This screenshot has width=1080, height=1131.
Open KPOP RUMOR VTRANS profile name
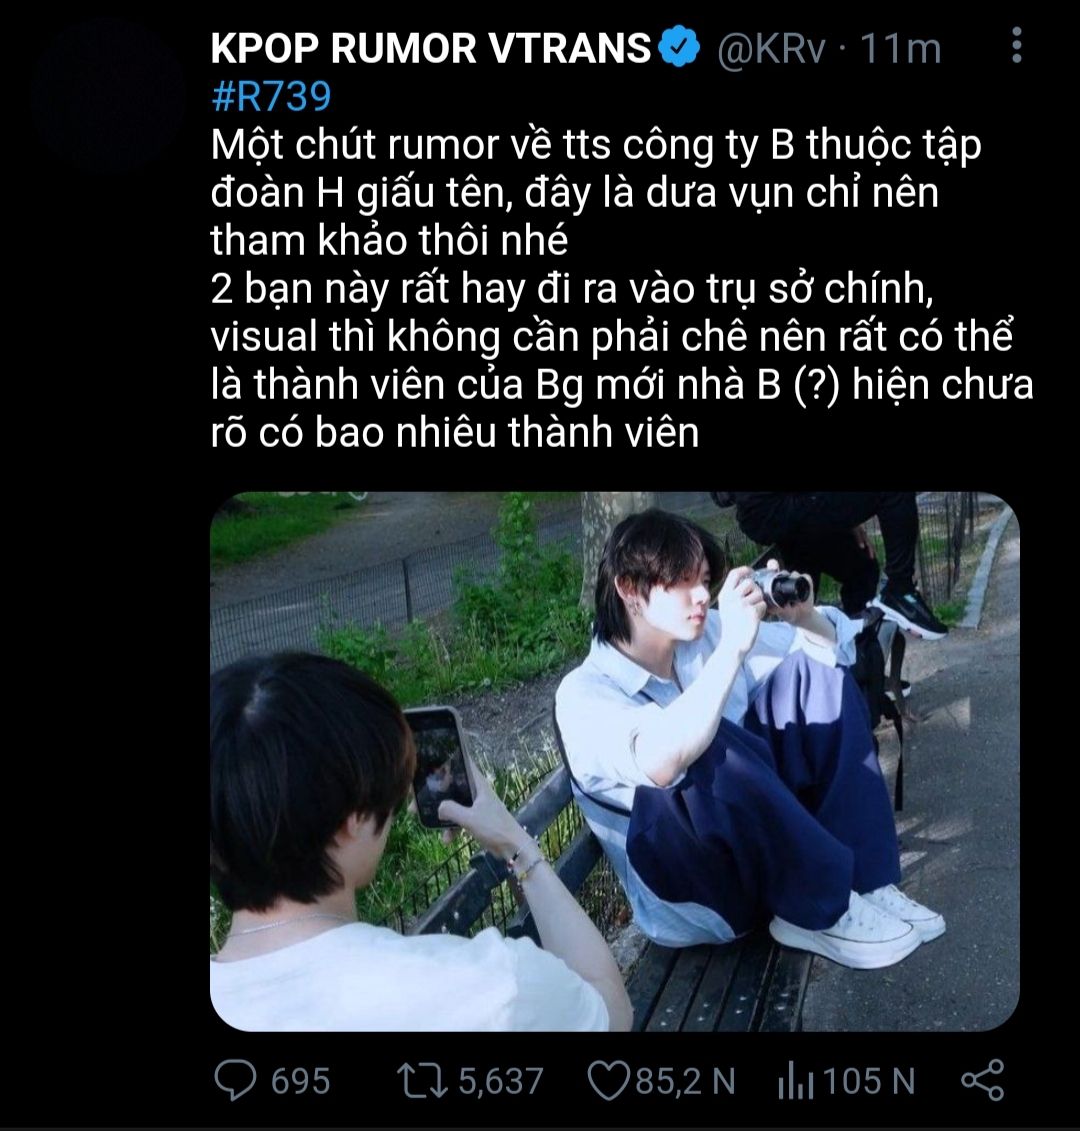(x=431, y=48)
